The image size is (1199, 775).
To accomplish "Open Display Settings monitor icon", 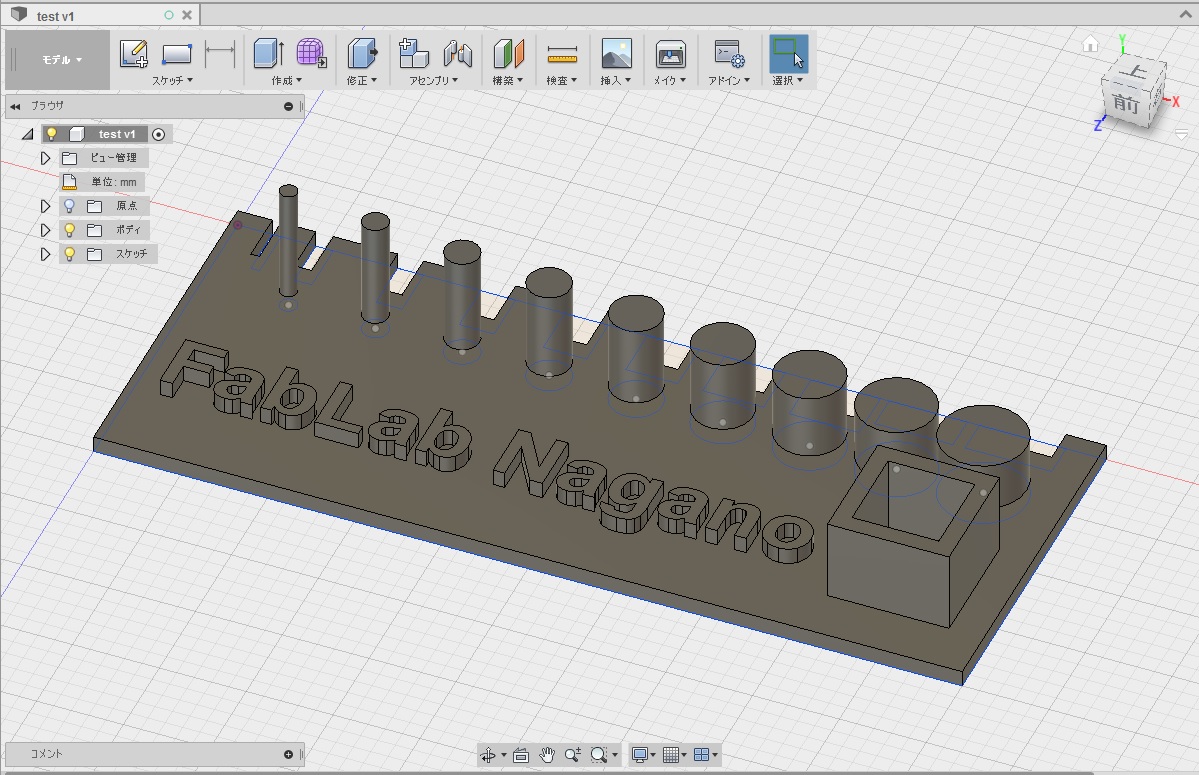I will point(639,755).
